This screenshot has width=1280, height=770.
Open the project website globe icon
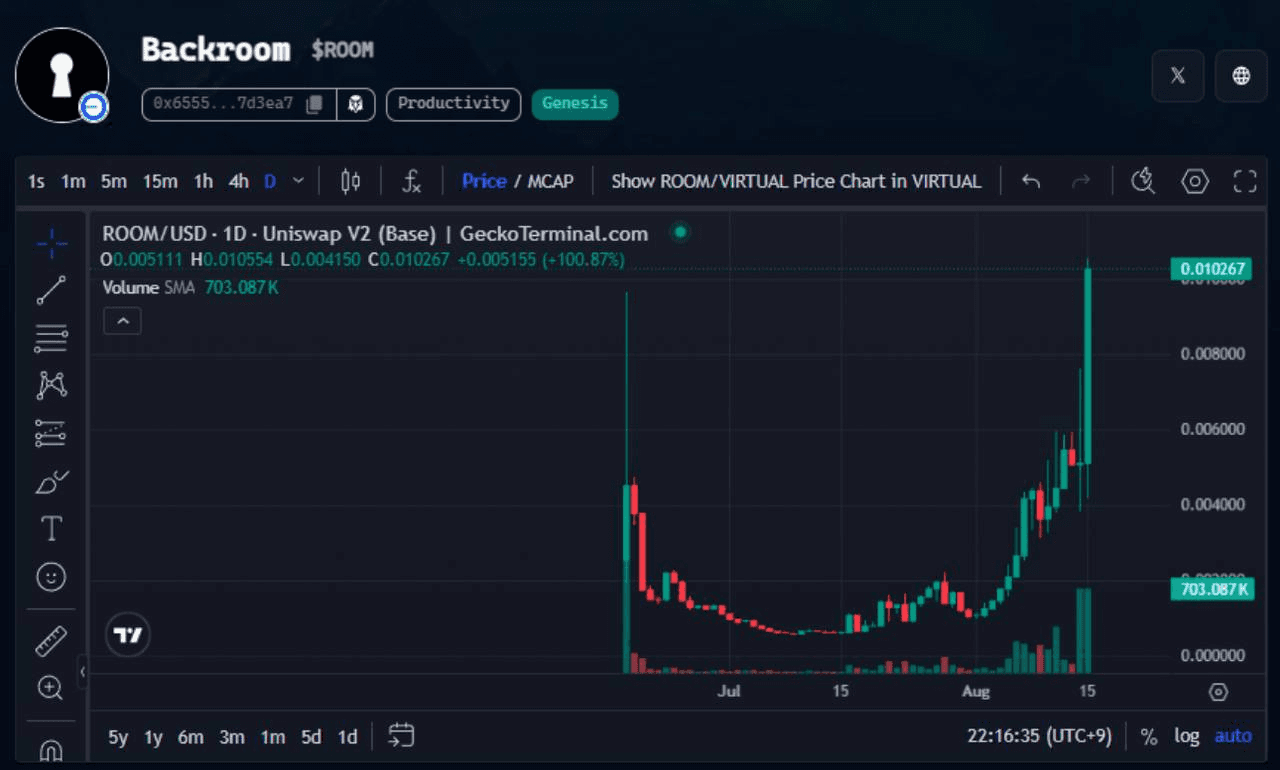pyautogui.click(x=1241, y=76)
